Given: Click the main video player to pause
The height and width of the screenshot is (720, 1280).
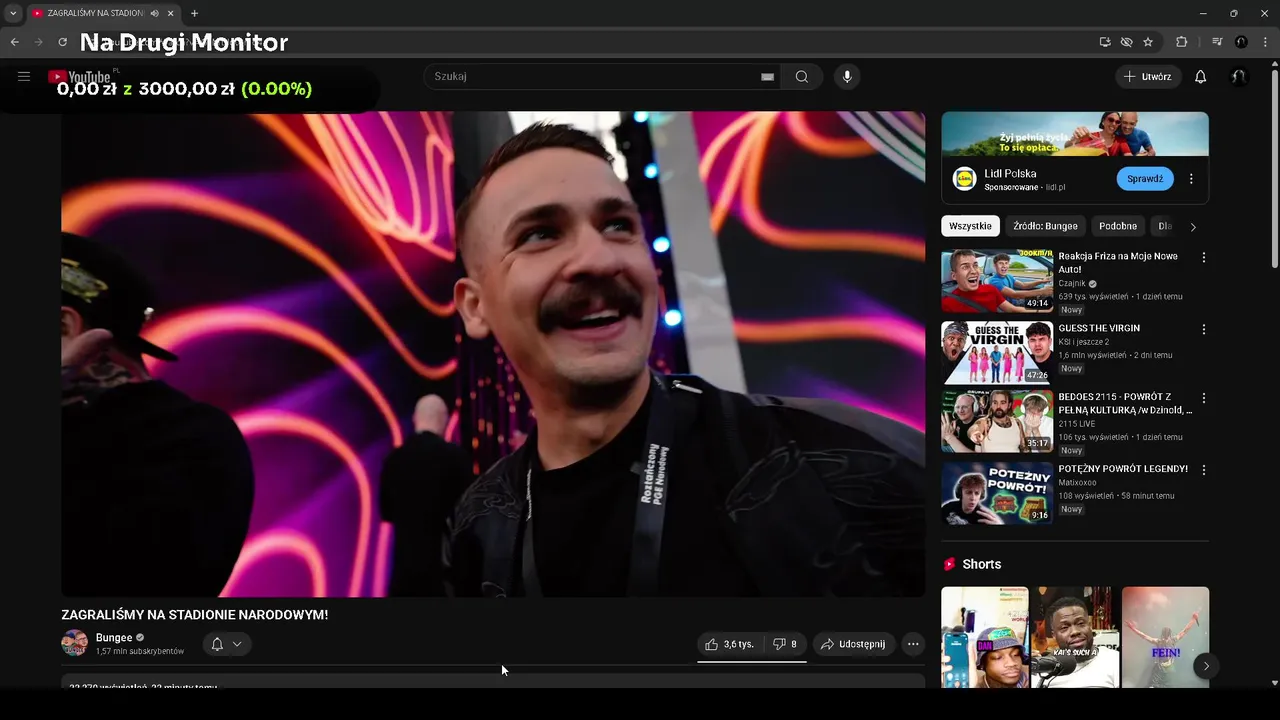Looking at the screenshot, I should click(x=493, y=354).
